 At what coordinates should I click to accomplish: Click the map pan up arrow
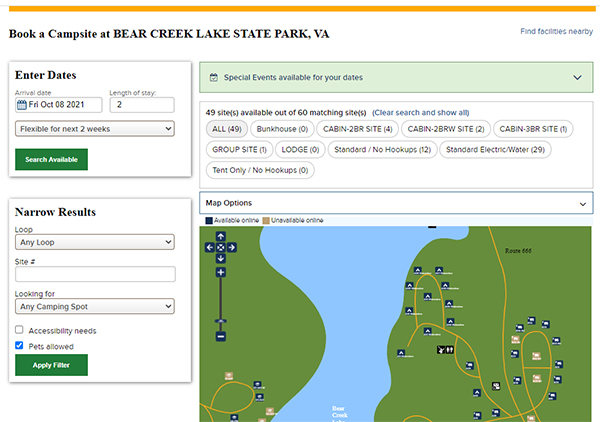[220, 237]
